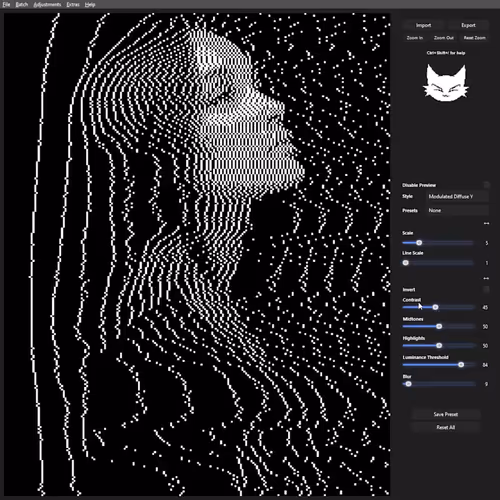Open the Adjustments menu
Screen dimensions: 500x500
(x=47, y=5)
